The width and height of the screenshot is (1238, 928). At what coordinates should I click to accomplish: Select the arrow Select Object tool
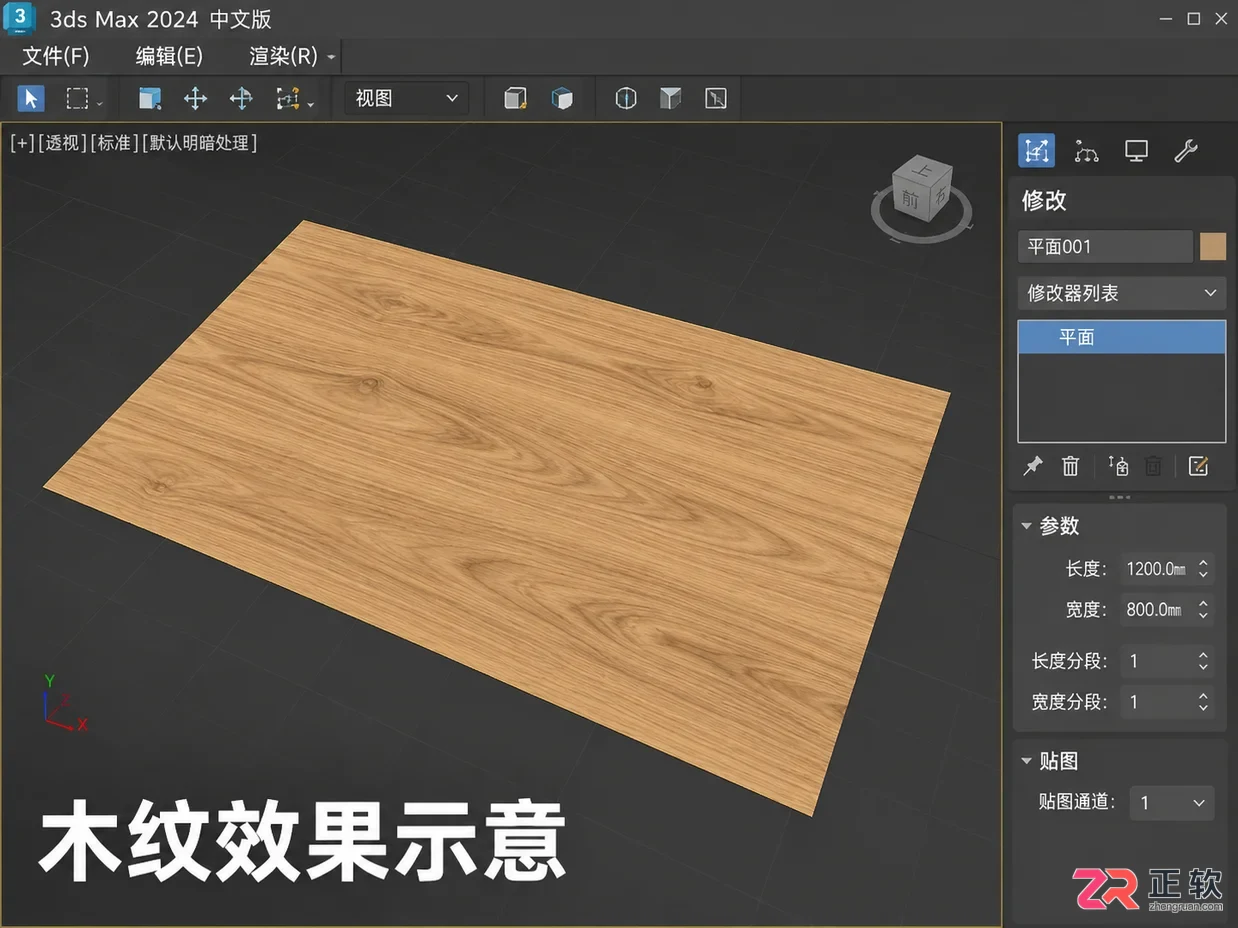tap(30, 98)
